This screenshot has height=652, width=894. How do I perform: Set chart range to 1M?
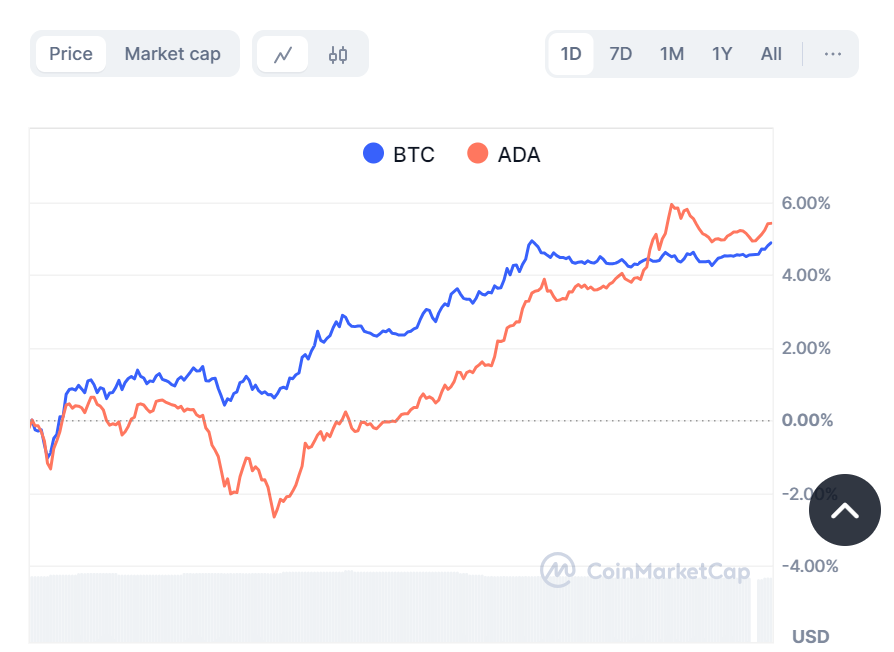672,54
